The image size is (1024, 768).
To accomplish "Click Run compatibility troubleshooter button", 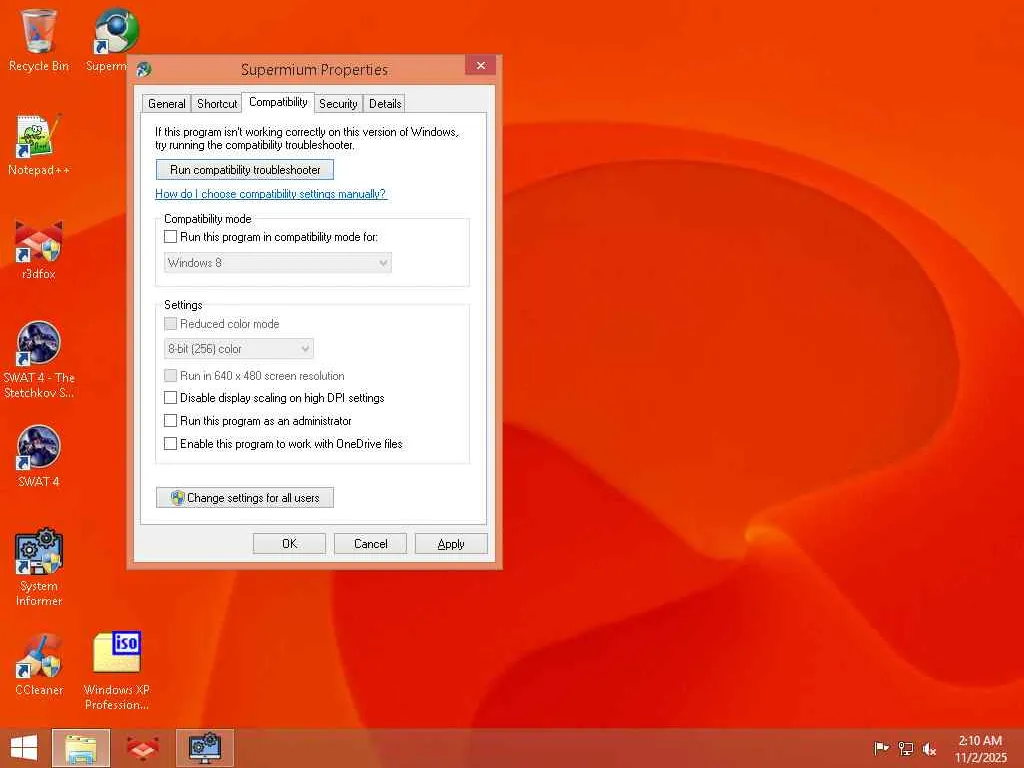I will pyautogui.click(x=245, y=170).
